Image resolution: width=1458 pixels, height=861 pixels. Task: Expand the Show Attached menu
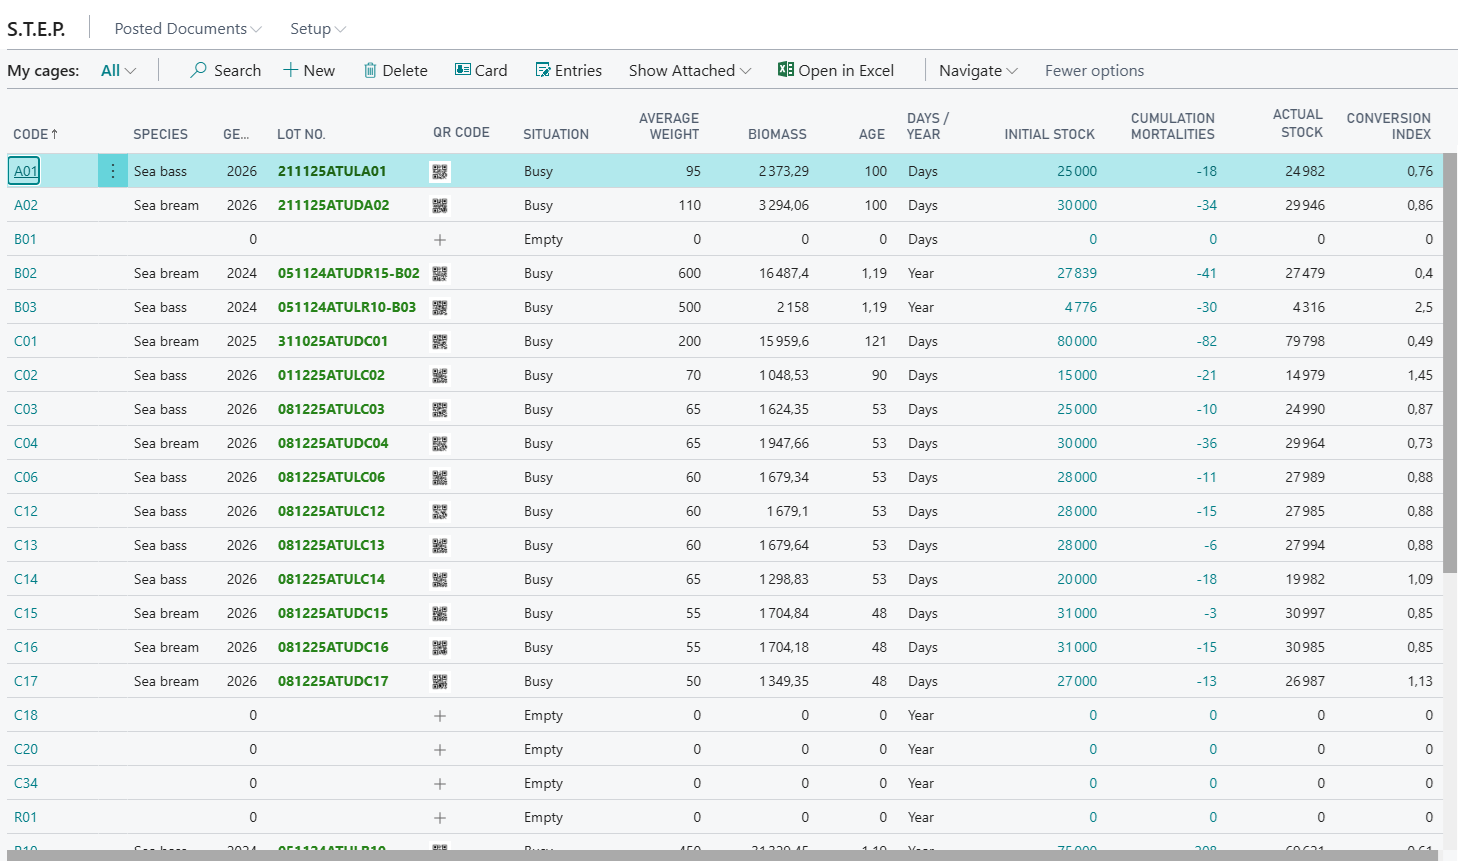[x=689, y=71]
